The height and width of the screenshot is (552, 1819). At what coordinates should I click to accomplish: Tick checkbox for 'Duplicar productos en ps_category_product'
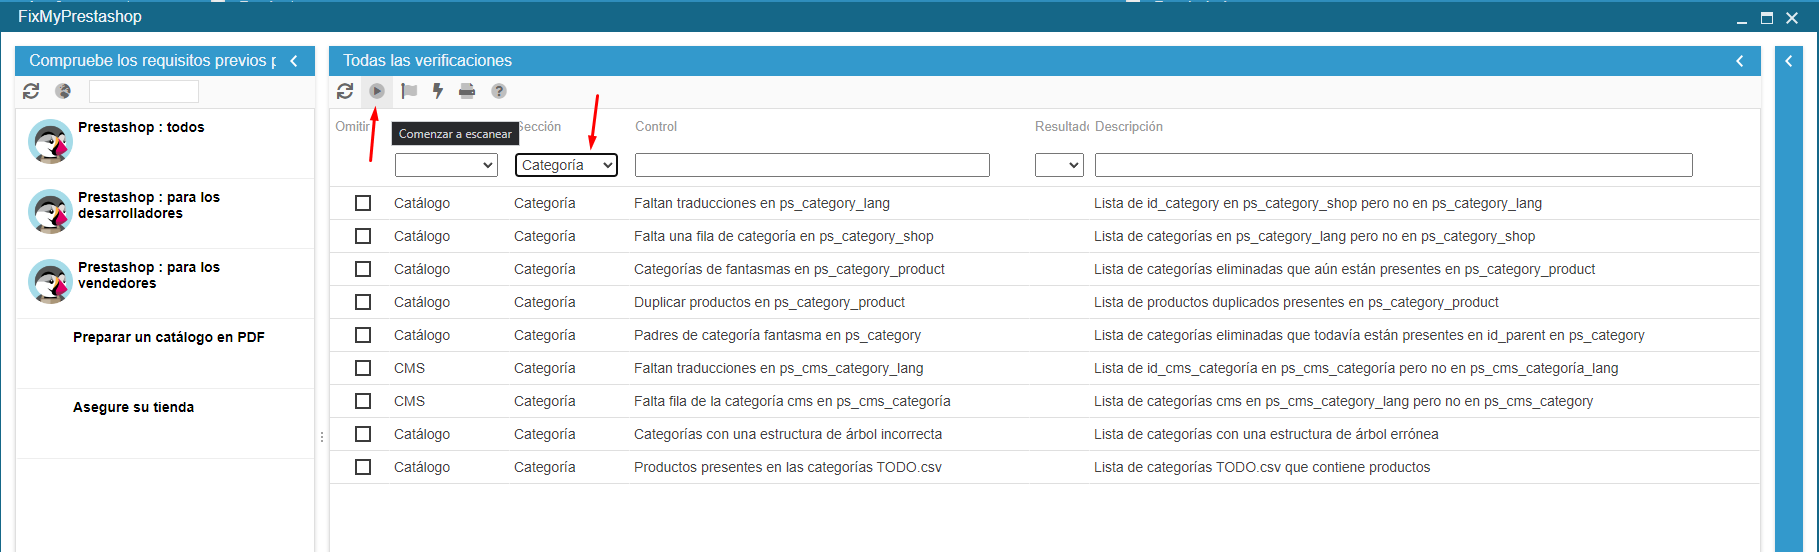tap(363, 302)
